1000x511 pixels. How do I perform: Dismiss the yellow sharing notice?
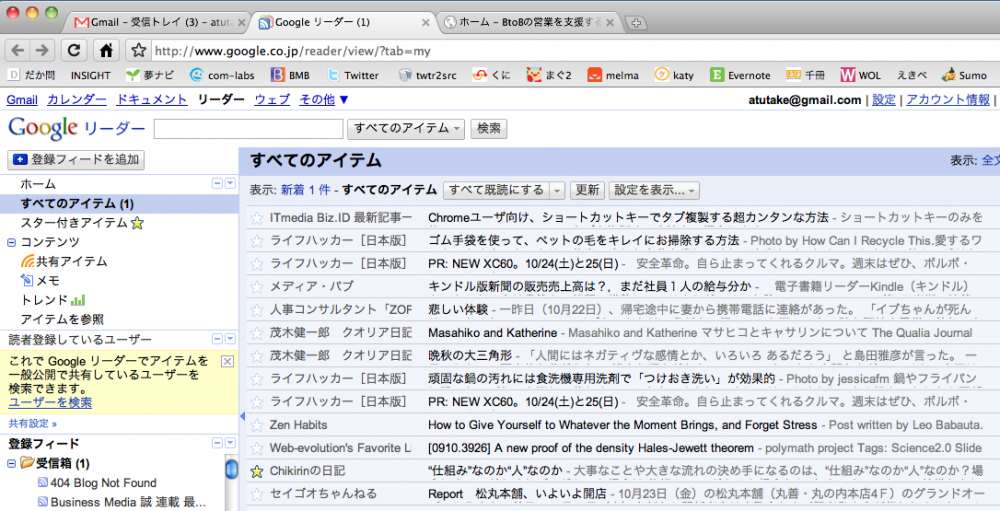pyautogui.click(x=226, y=362)
